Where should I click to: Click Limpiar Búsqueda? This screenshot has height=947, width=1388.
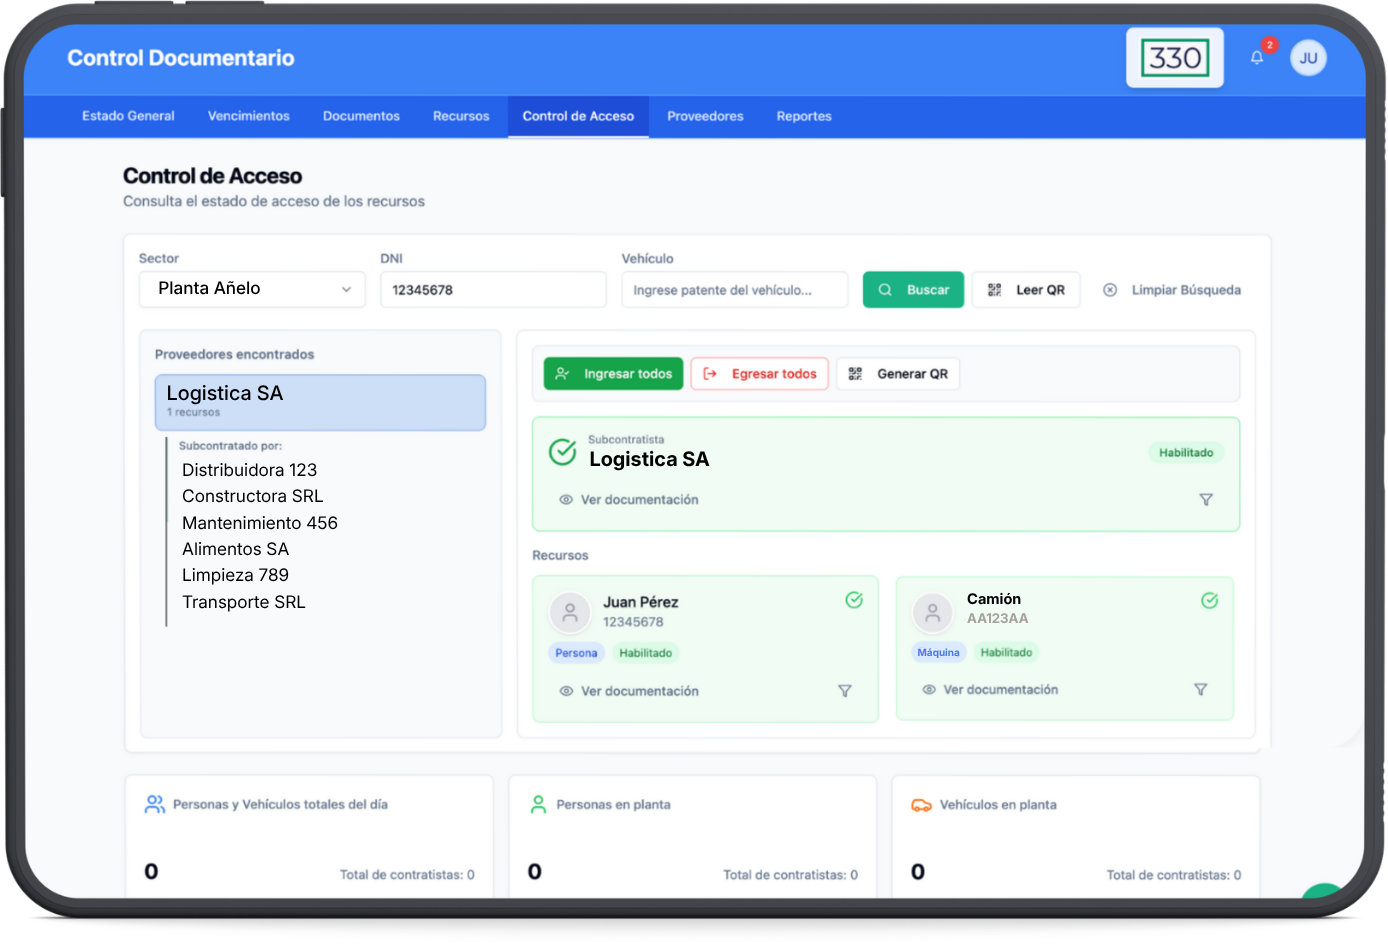[x=1172, y=290]
